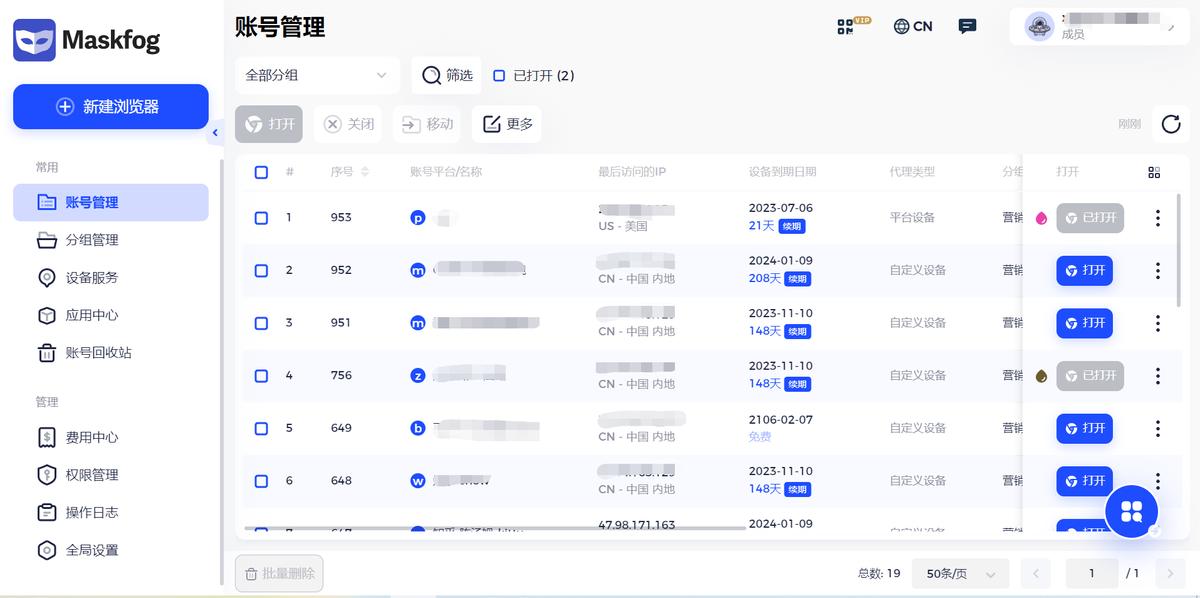
Task: Click the 续期 link for profile 953
Action: pyautogui.click(x=793, y=226)
